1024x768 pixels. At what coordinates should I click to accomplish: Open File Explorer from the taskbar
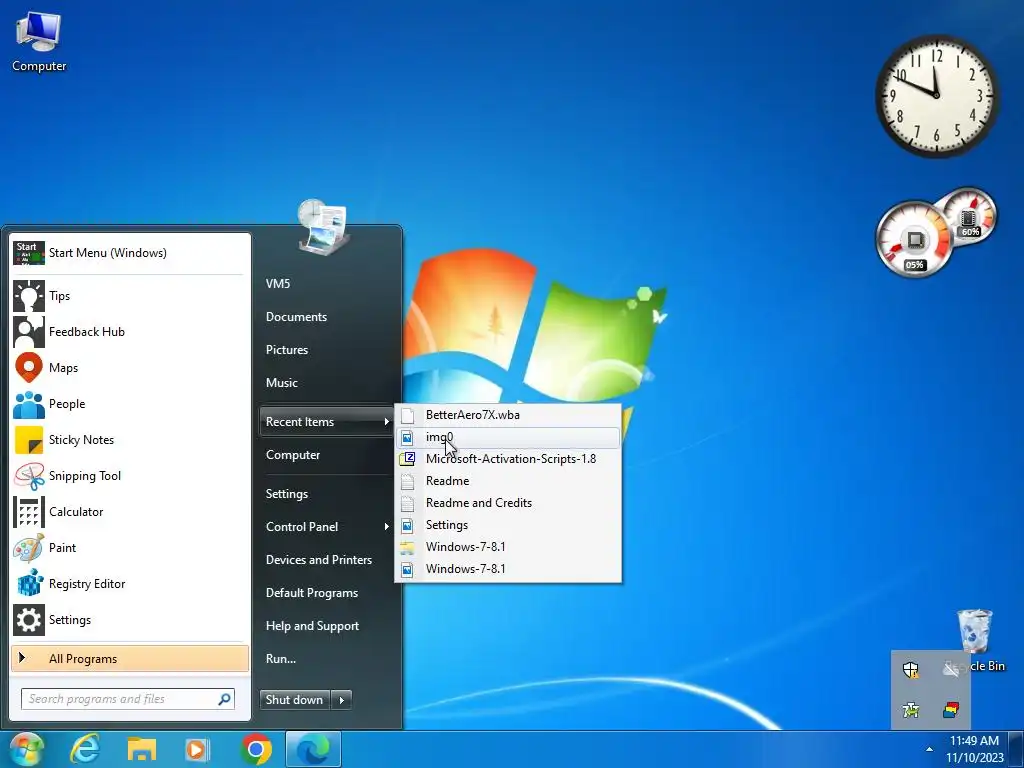click(x=142, y=749)
